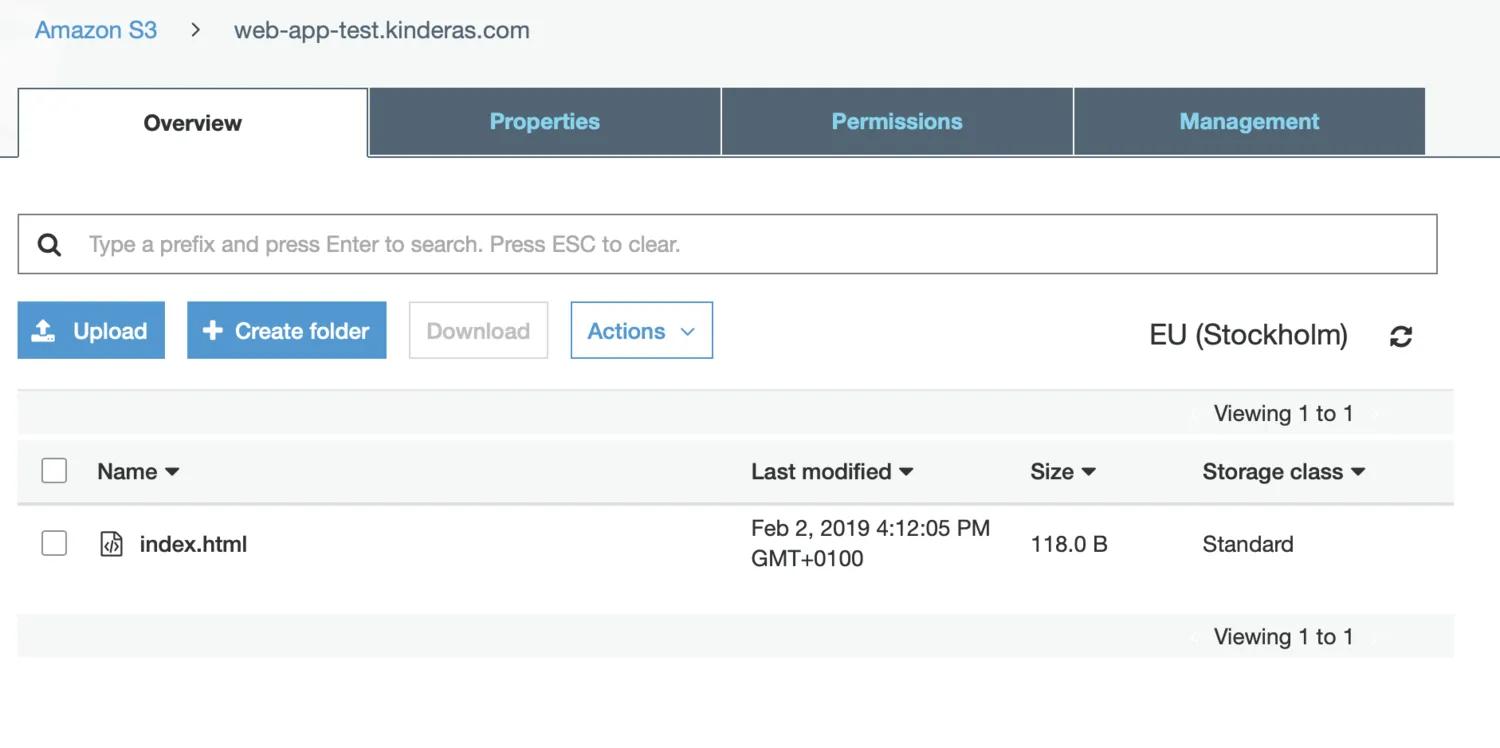Click the file type icon beside index.html
The width and height of the screenshot is (1500, 748).
(x=111, y=543)
